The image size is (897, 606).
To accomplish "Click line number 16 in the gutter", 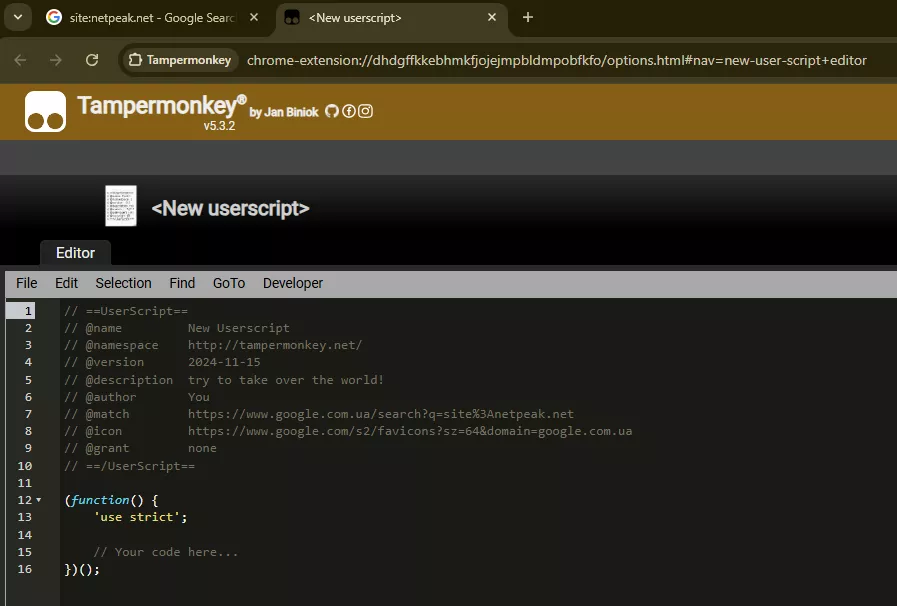I will [25, 569].
